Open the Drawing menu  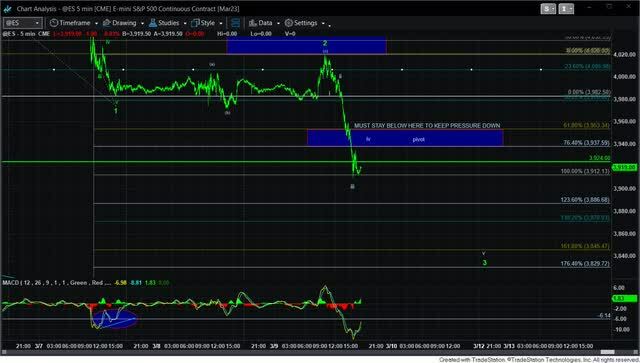click(124, 23)
